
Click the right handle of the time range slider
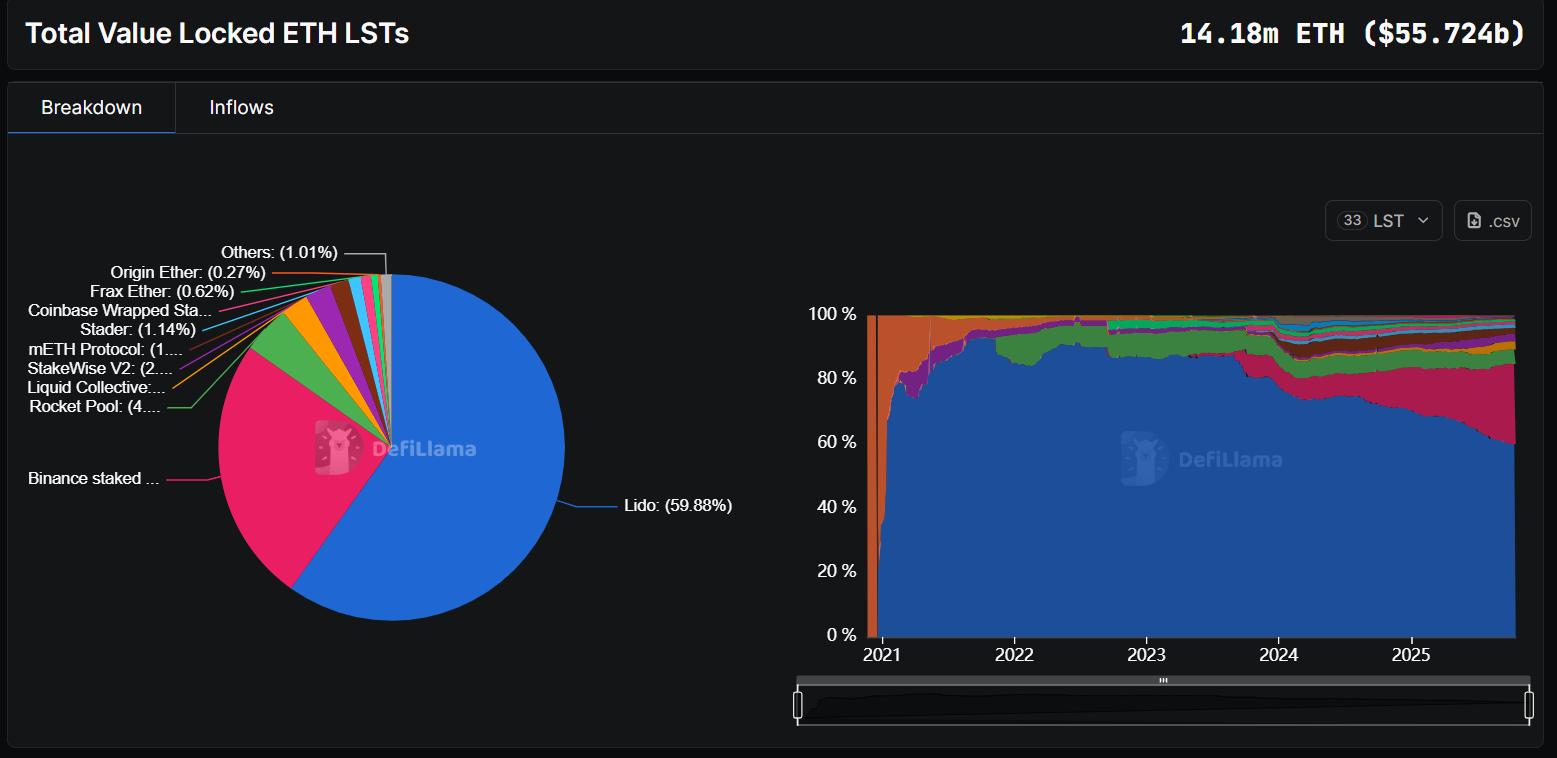(1528, 706)
